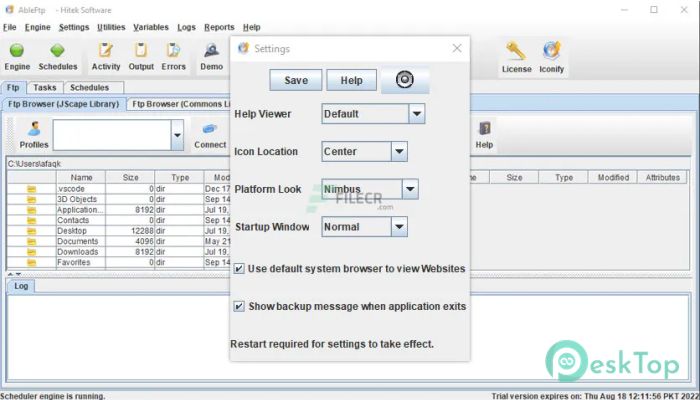Click the Desktop folder icon
This screenshot has width=700, height=400.
(31, 231)
